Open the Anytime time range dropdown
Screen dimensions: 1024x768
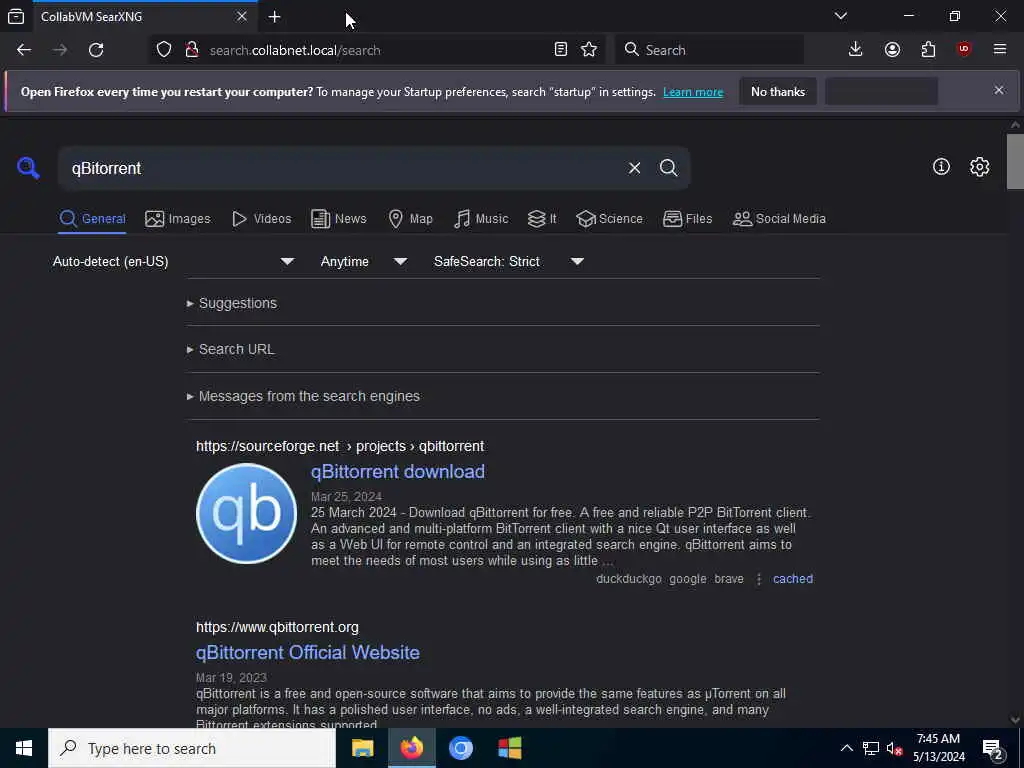pos(364,261)
